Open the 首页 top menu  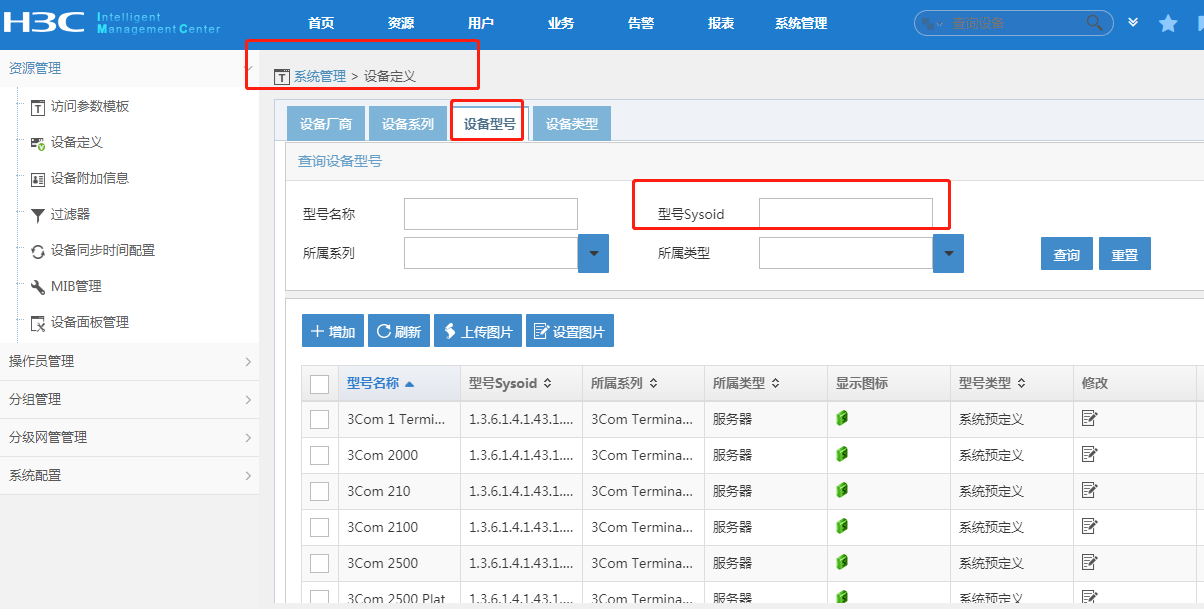(x=321, y=23)
